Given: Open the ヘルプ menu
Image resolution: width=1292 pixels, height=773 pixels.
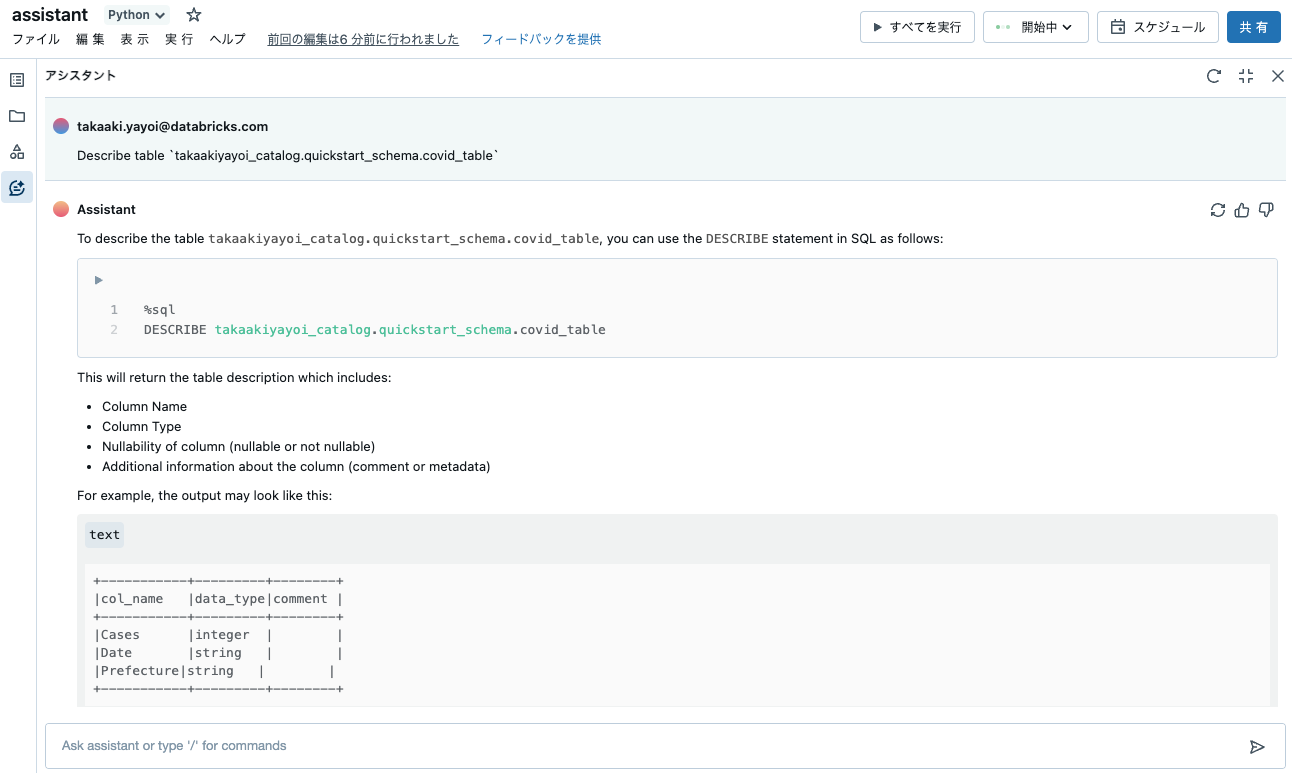Looking at the screenshot, I should click(228, 39).
